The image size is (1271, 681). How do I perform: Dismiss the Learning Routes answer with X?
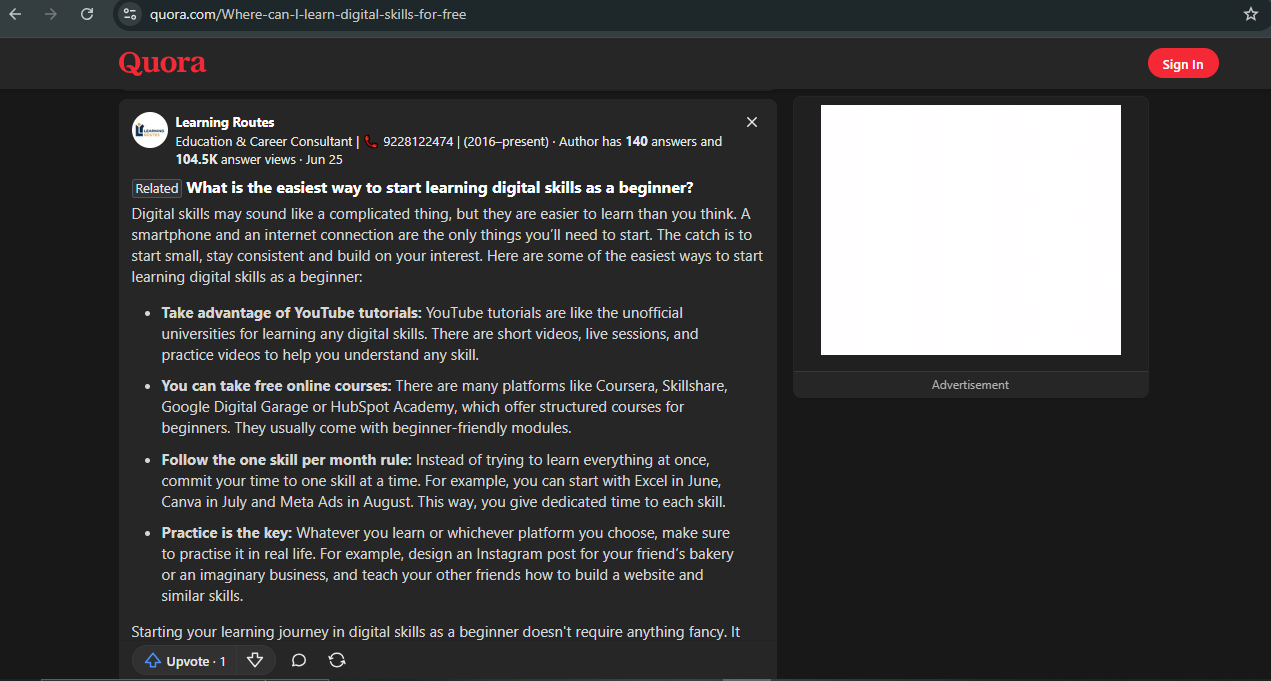tap(752, 122)
